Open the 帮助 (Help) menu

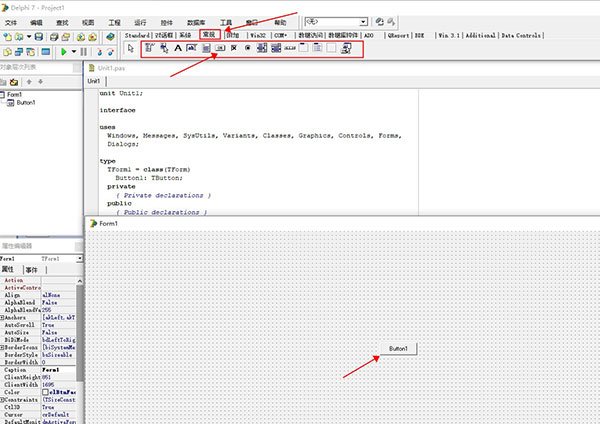tap(280, 23)
